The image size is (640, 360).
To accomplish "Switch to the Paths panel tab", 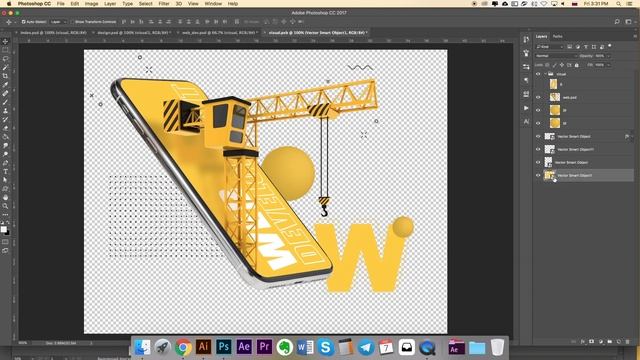I will (558, 36).
